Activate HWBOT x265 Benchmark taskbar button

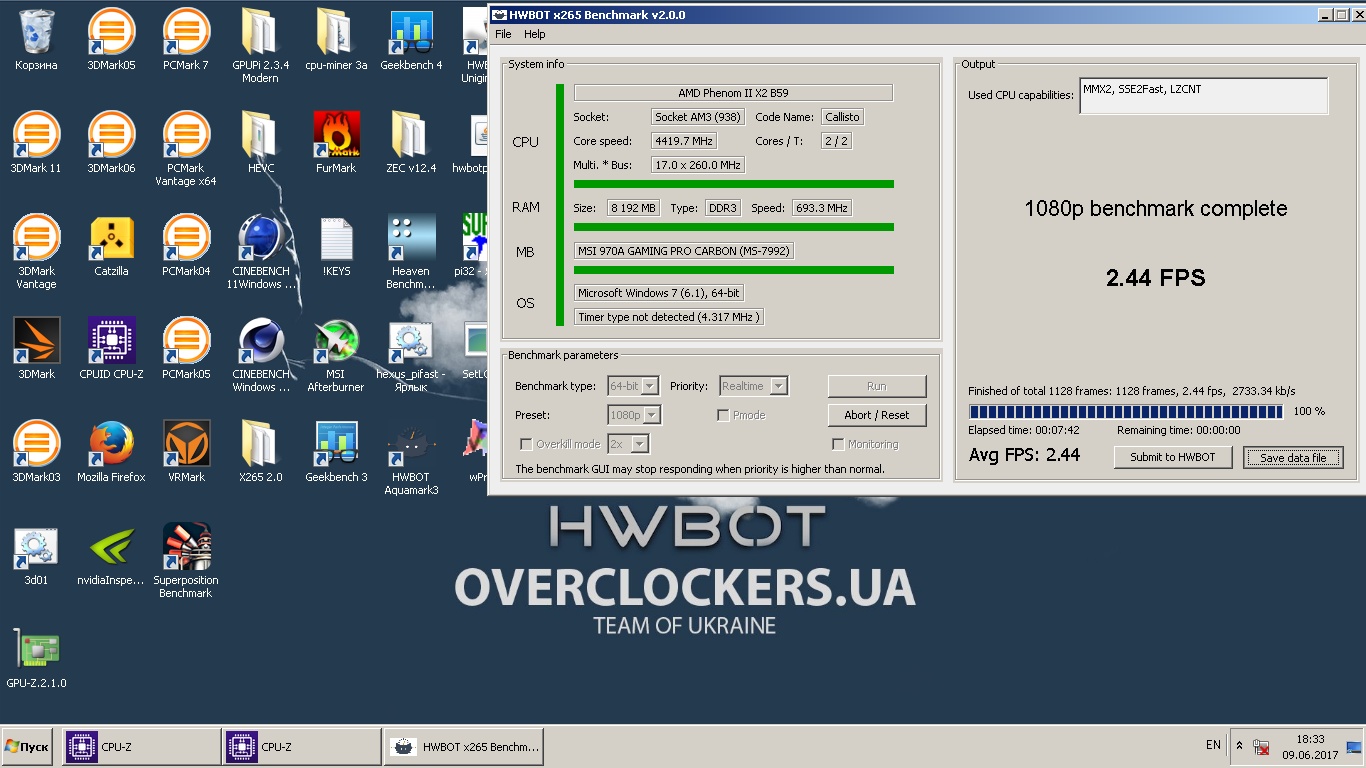[x=464, y=747]
